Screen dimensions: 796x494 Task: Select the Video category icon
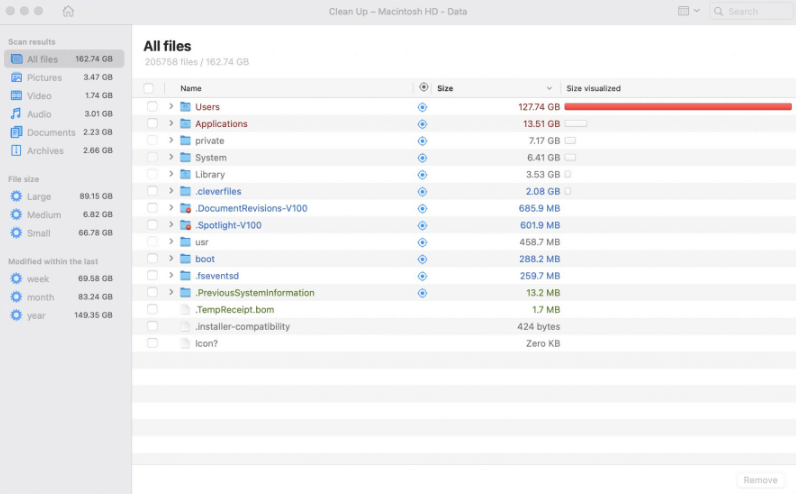pos(16,96)
